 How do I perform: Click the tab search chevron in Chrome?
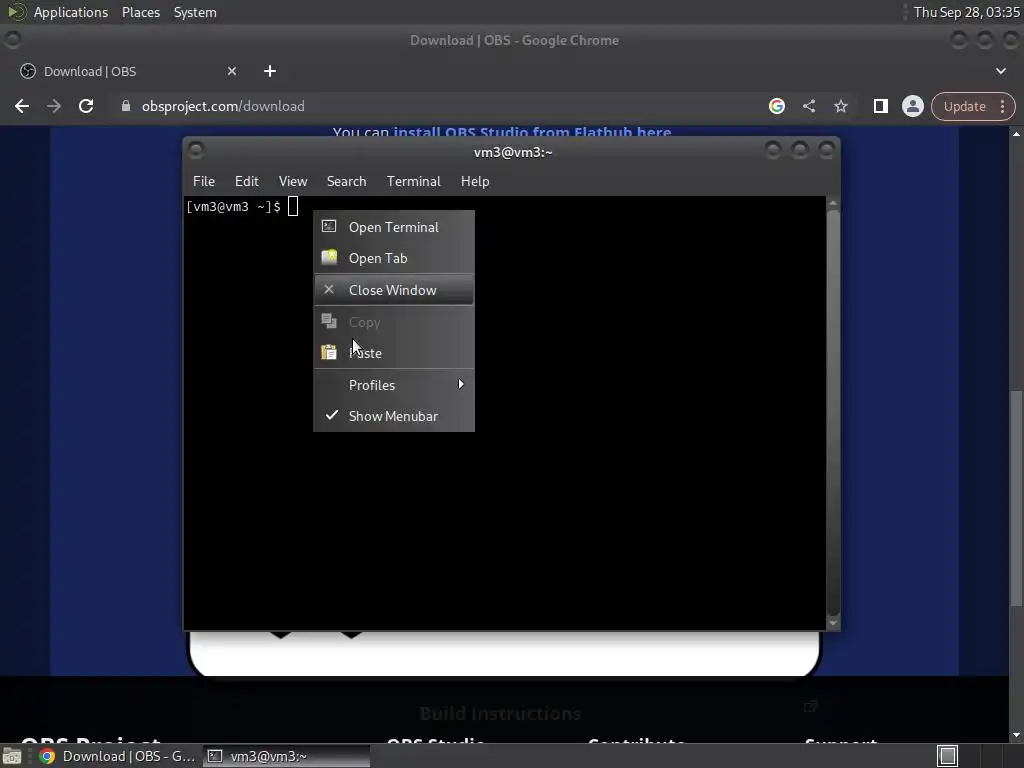[x=1000, y=71]
